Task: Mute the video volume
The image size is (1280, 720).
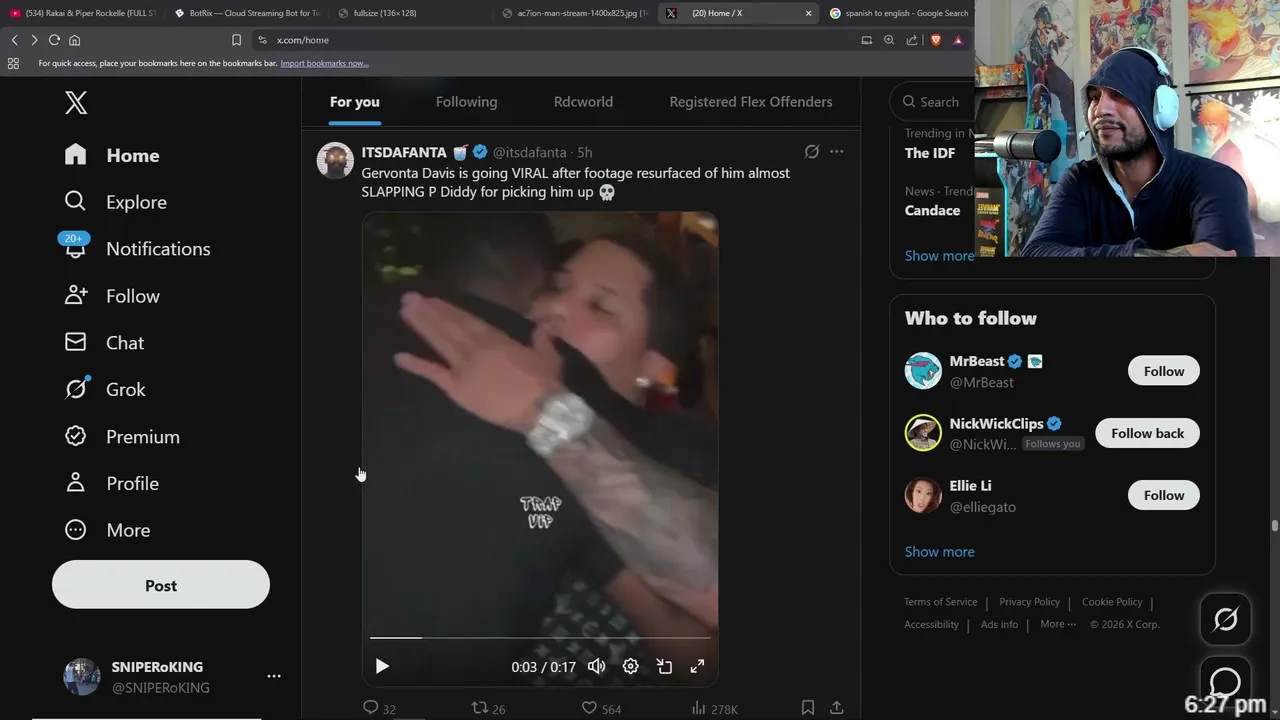Action: pyautogui.click(x=597, y=666)
